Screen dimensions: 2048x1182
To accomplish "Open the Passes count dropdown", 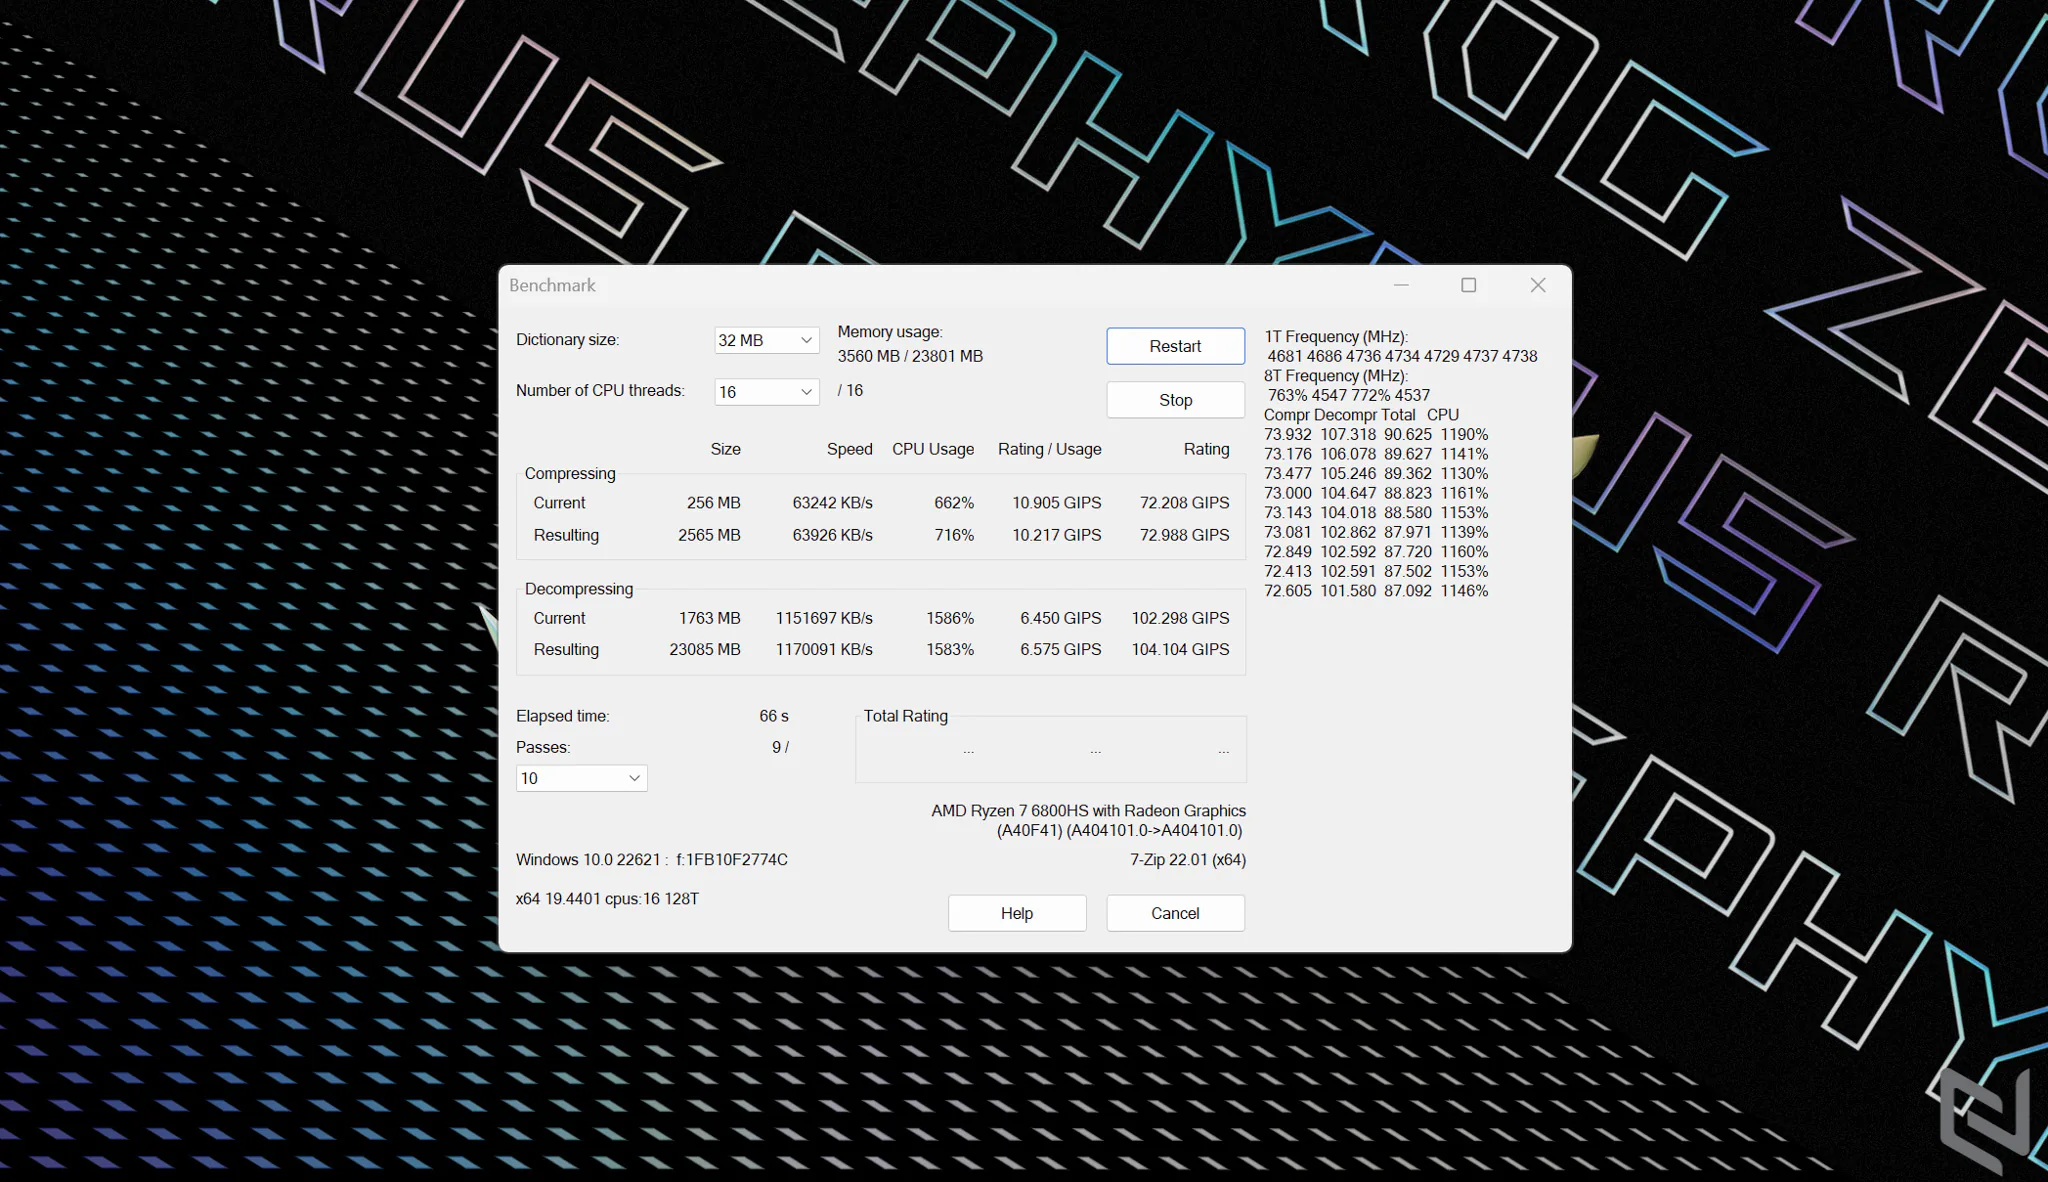I will (x=581, y=778).
